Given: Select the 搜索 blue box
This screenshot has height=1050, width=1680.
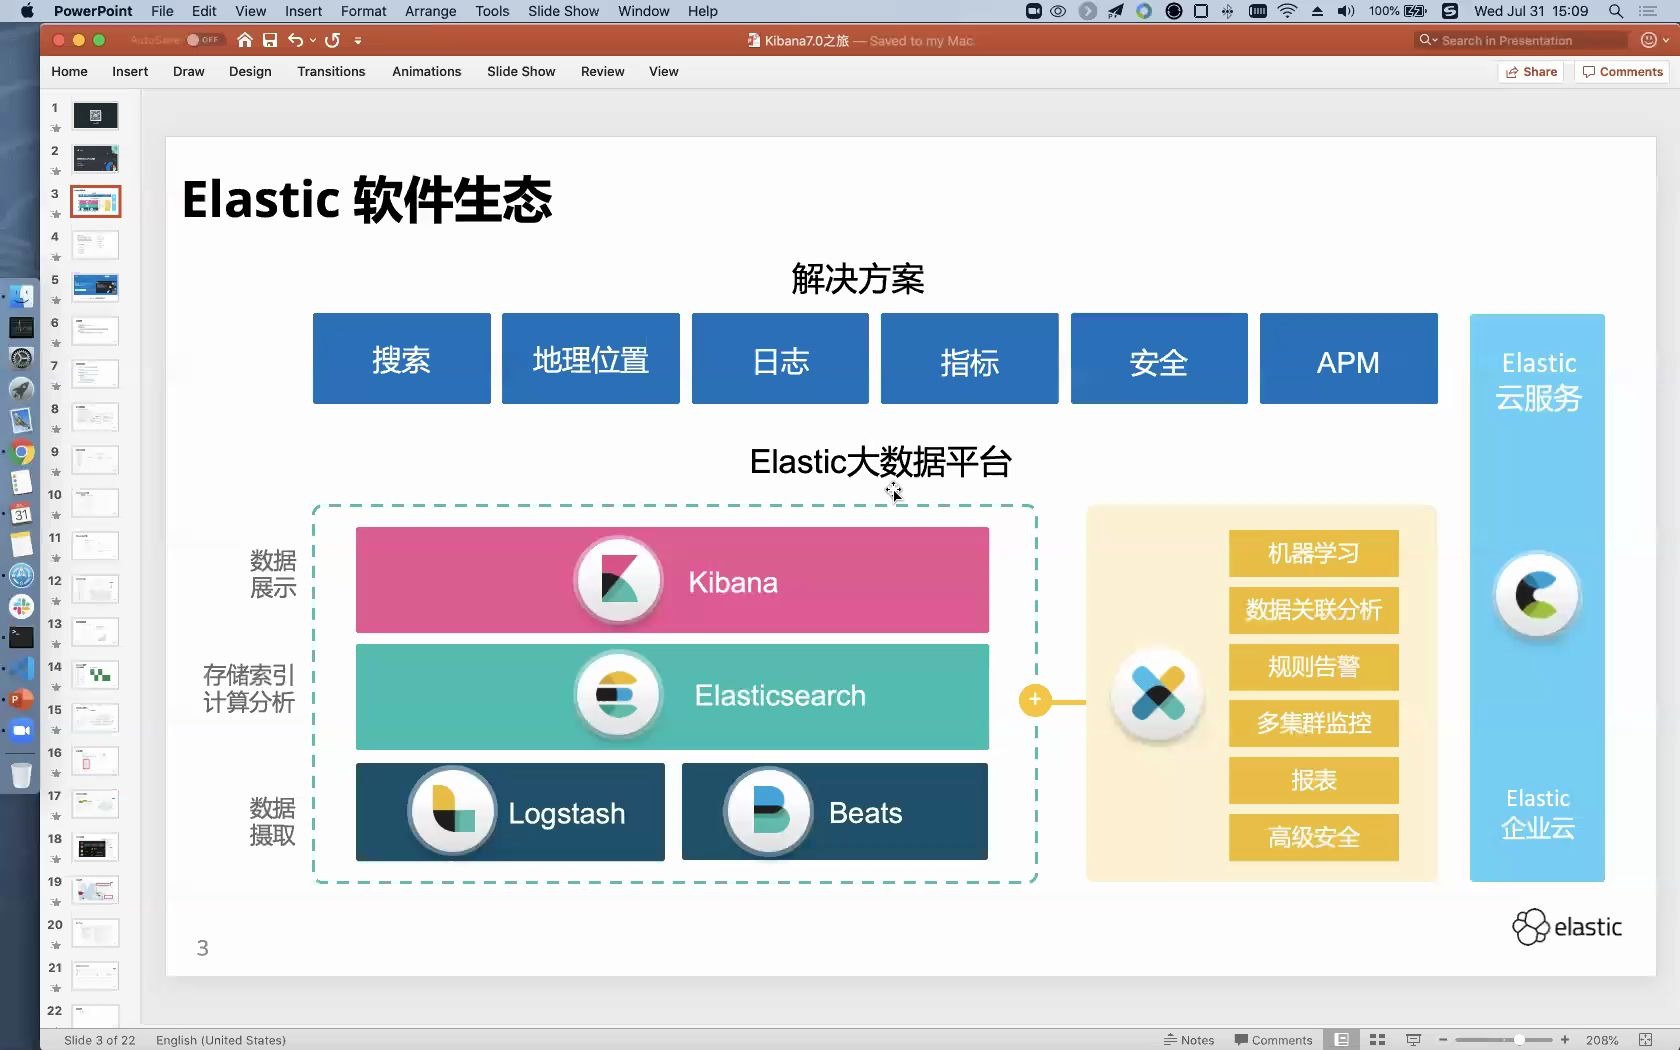Looking at the screenshot, I should (401, 359).
